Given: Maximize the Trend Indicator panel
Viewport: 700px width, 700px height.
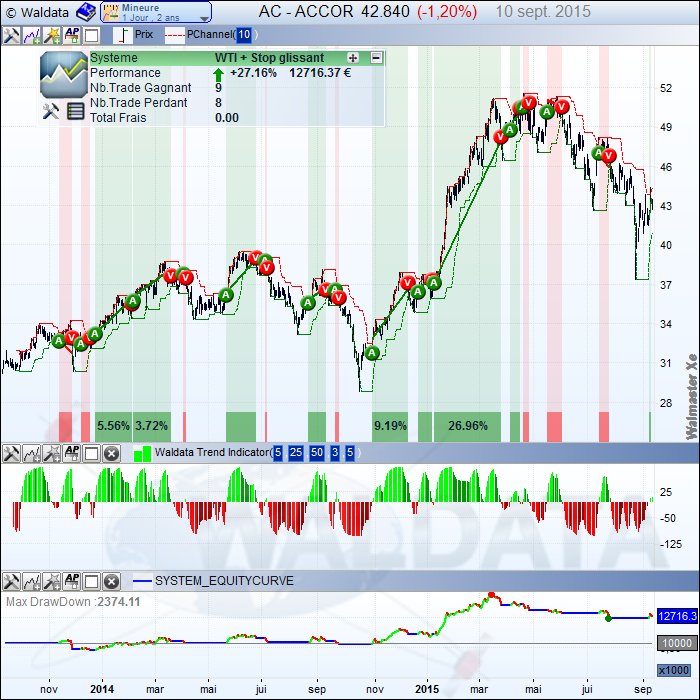Looking at the screenshot, I should click(92, 454).
